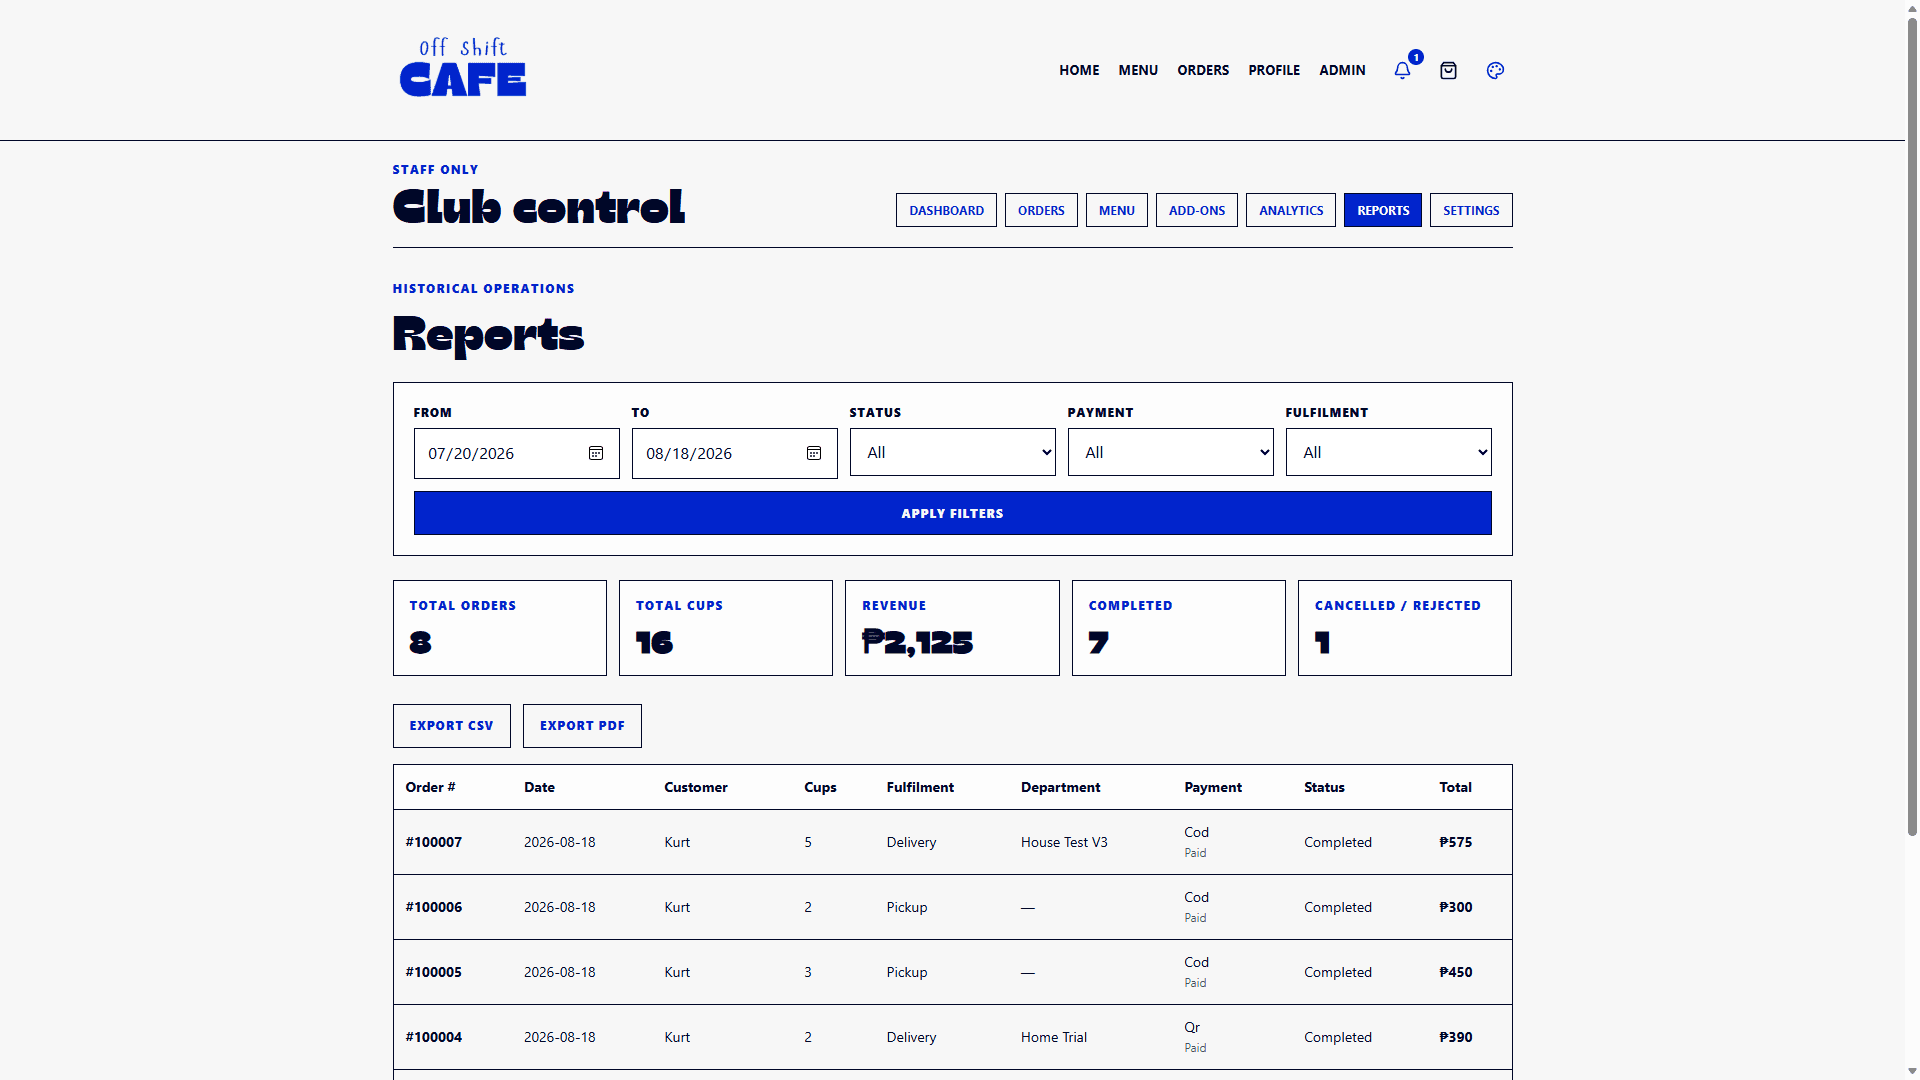The image size is (1920, 1080).
Task: Click the Export CSV button
Action: [451, 726]
